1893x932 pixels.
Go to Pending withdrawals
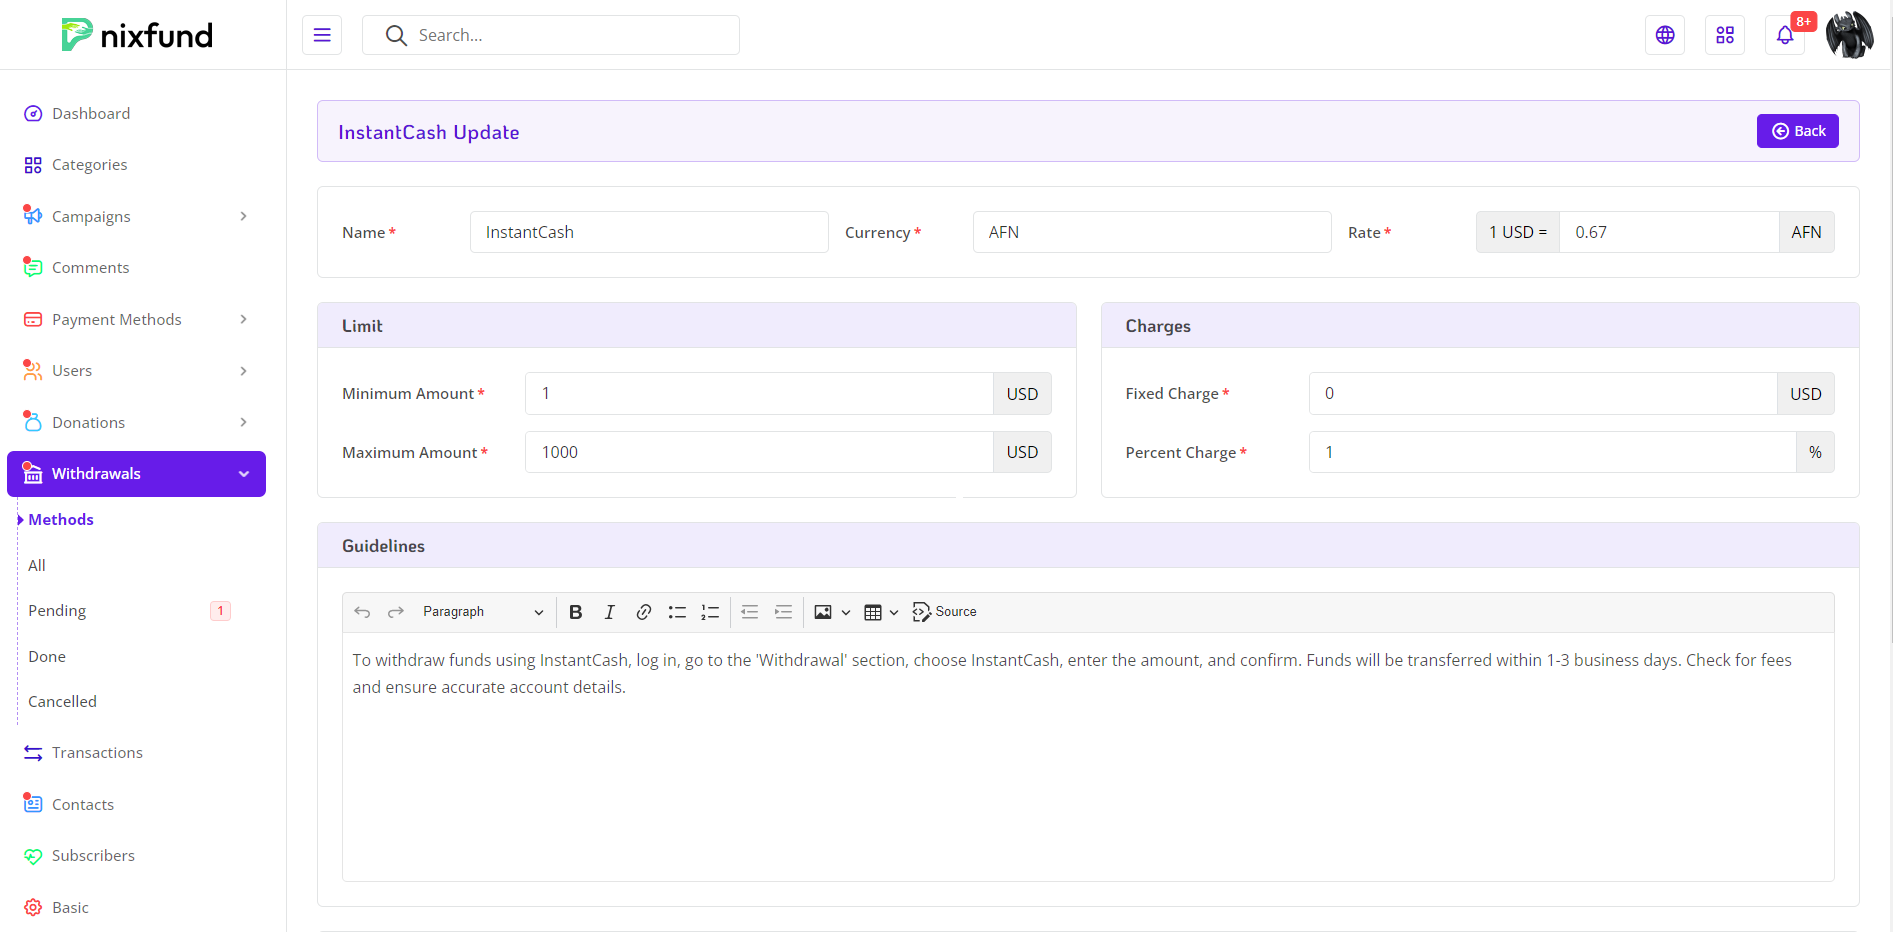[x=57, y=611]
